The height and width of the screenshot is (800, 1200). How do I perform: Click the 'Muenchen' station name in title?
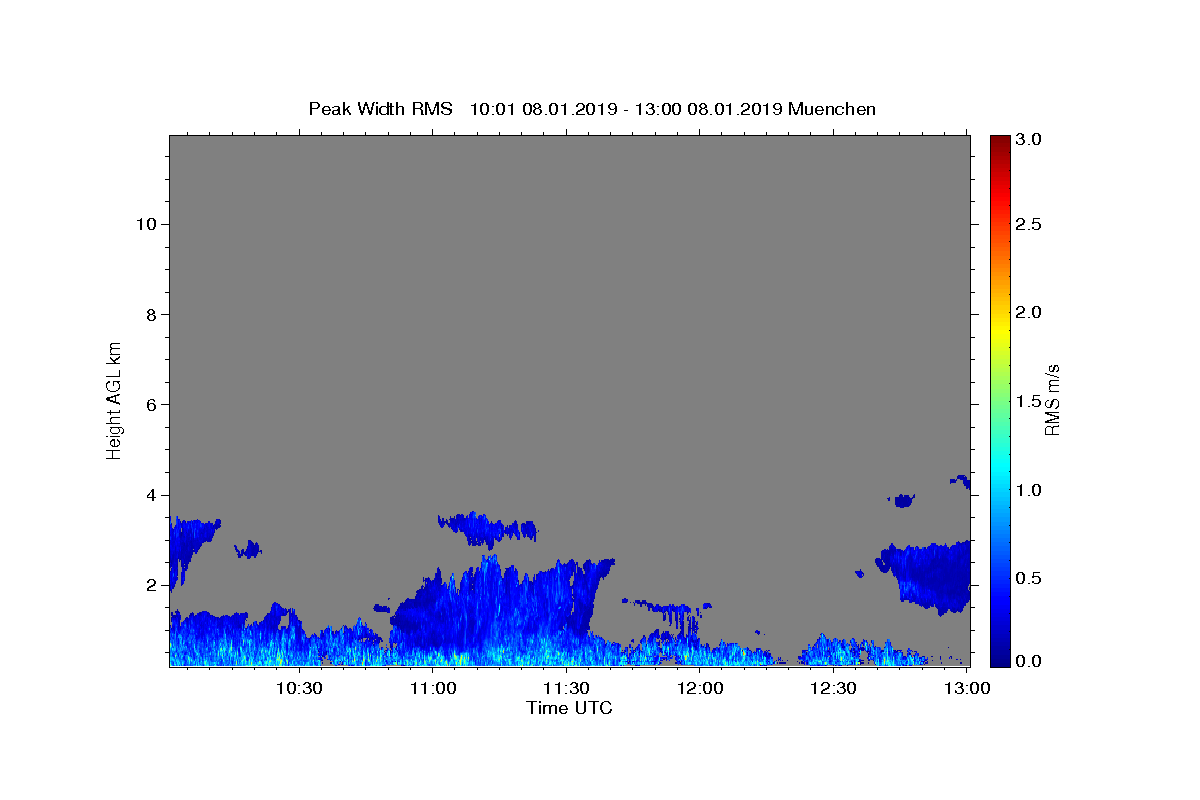[x=832, y=109]
